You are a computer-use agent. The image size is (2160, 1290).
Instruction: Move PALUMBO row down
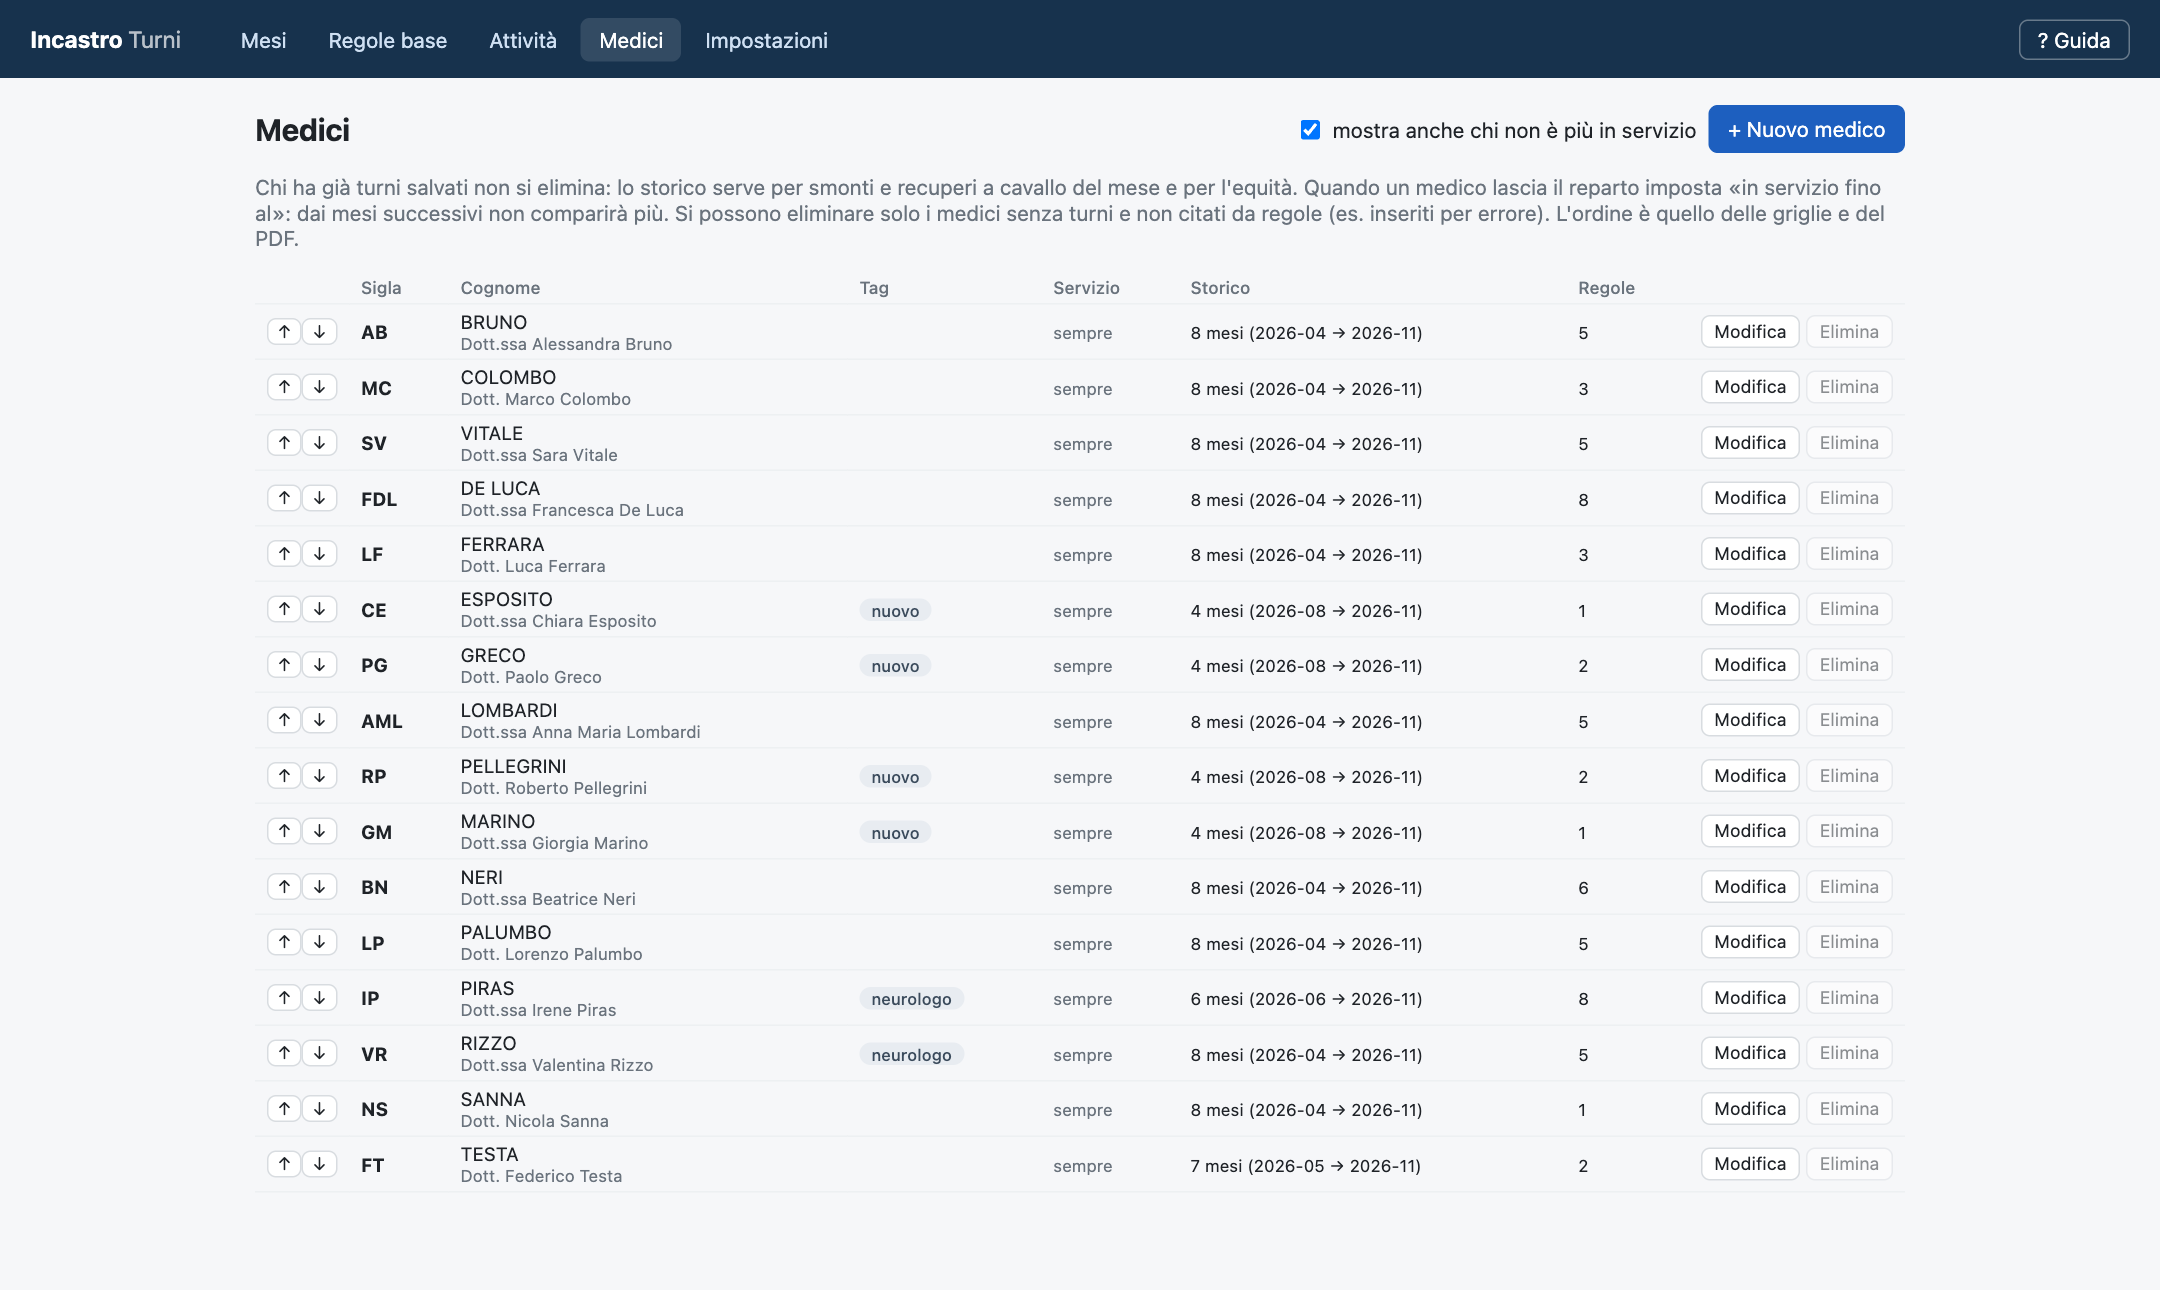tap(319, 942)
